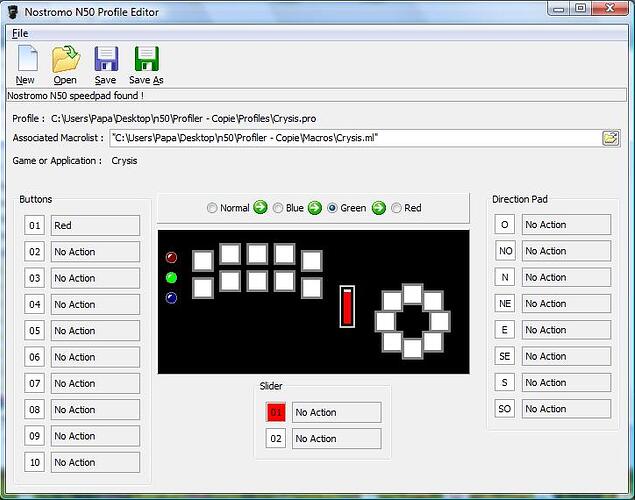
Task: Open the File menu
Action: (20, 33)
